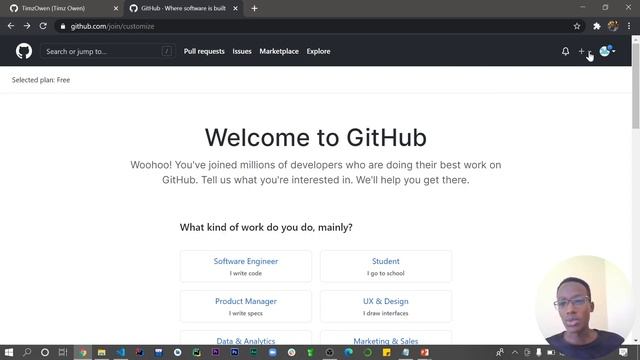View the site lock information
Screen dimensions: 640x360
click(x=62, y=26)
